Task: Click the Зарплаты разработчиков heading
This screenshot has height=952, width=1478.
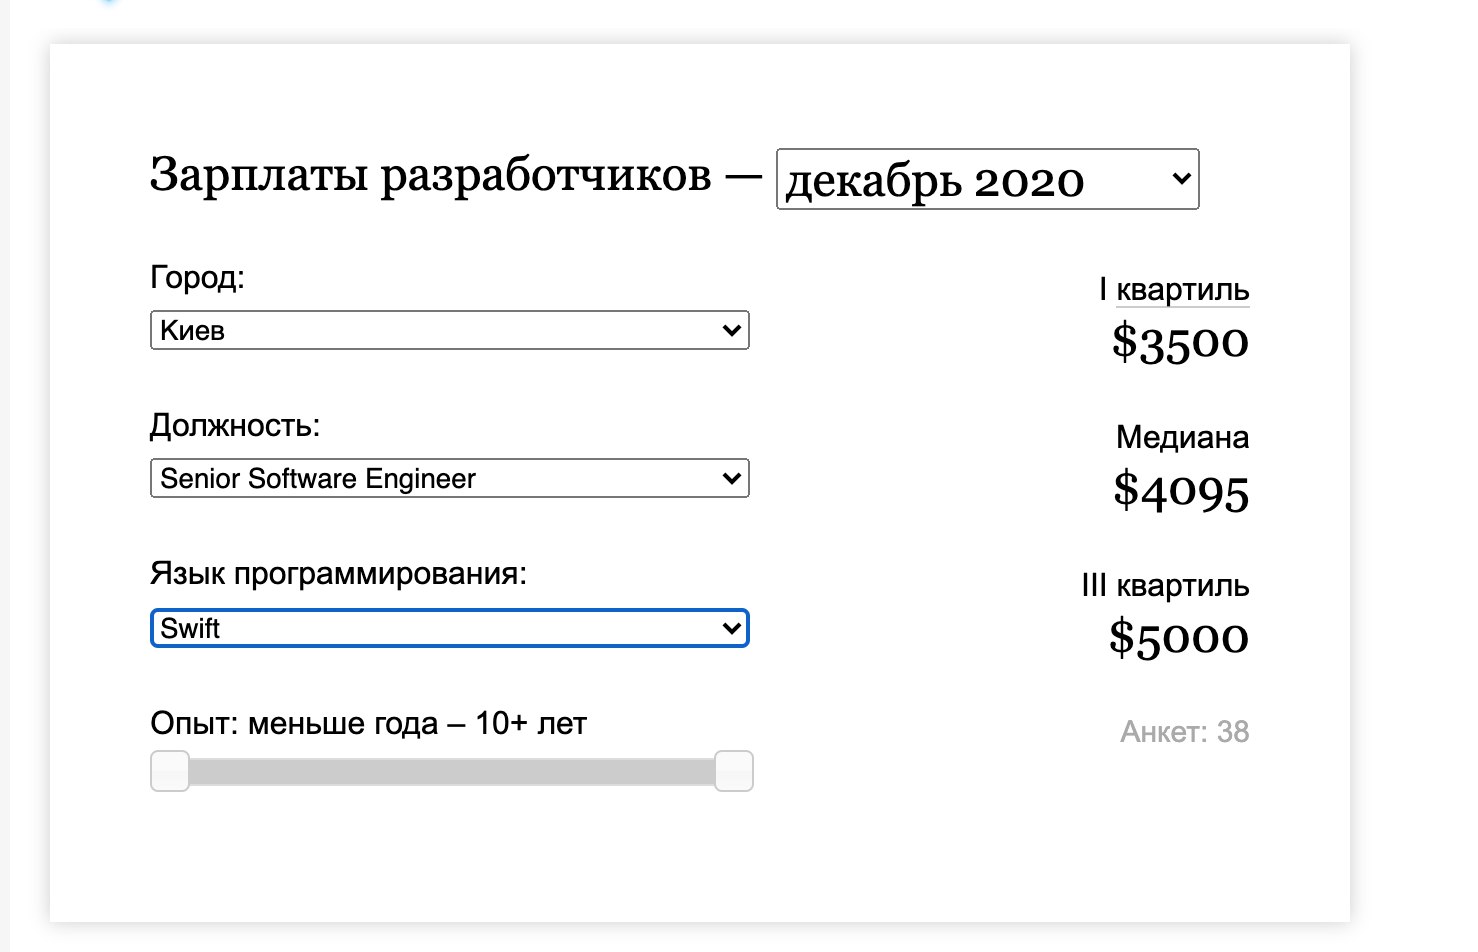Action: [430, 175]
